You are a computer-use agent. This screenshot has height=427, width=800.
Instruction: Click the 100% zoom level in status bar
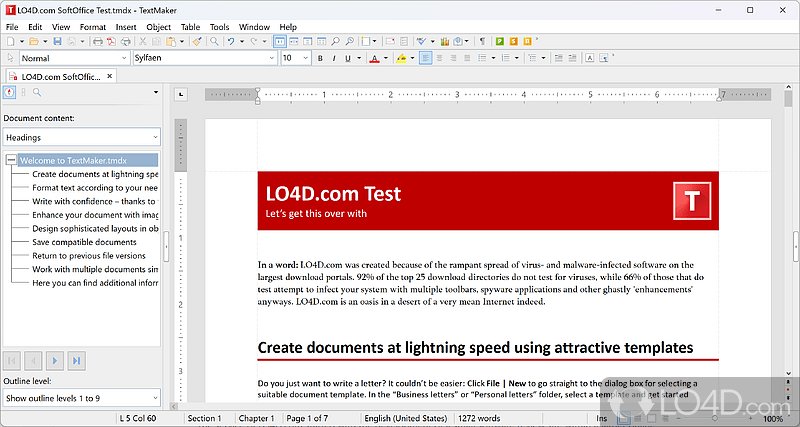[773, 418]
